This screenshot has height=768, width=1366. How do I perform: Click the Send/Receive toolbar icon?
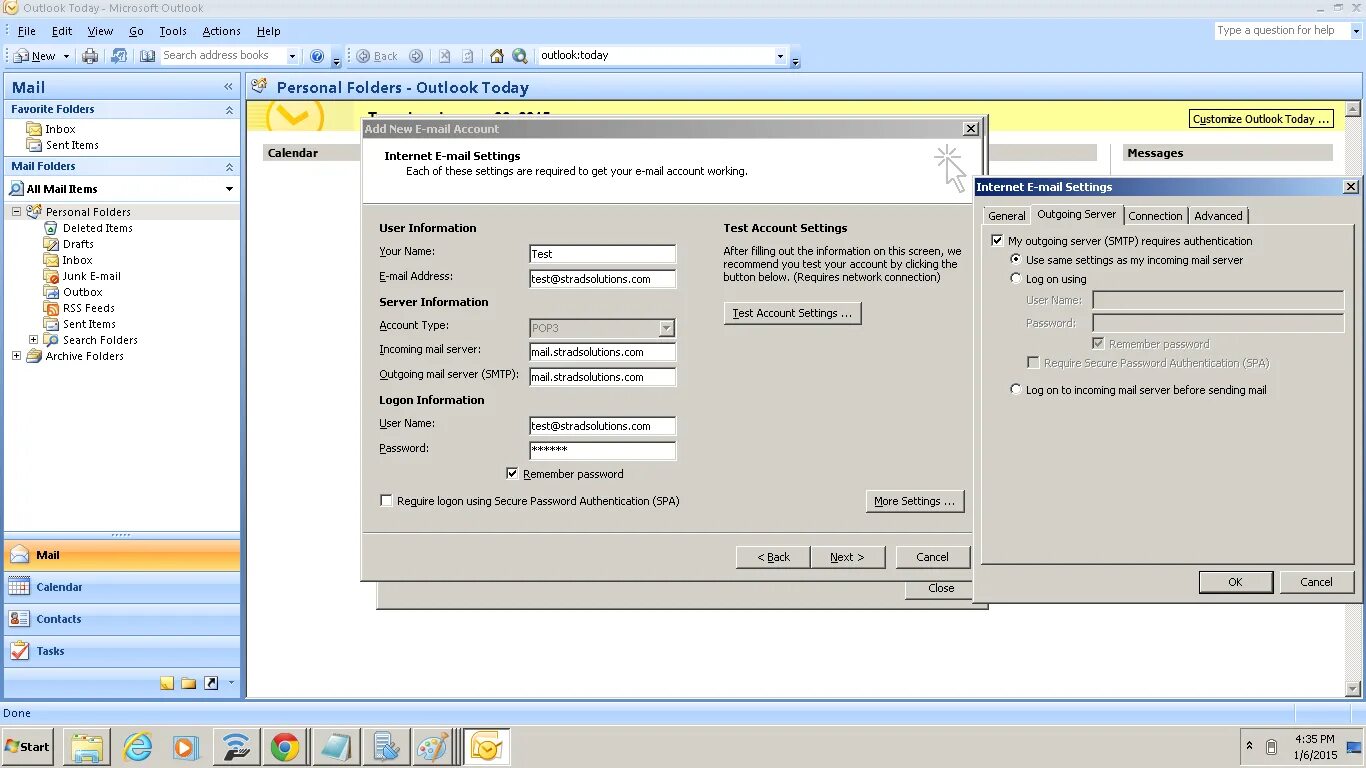tap(119, 56)
